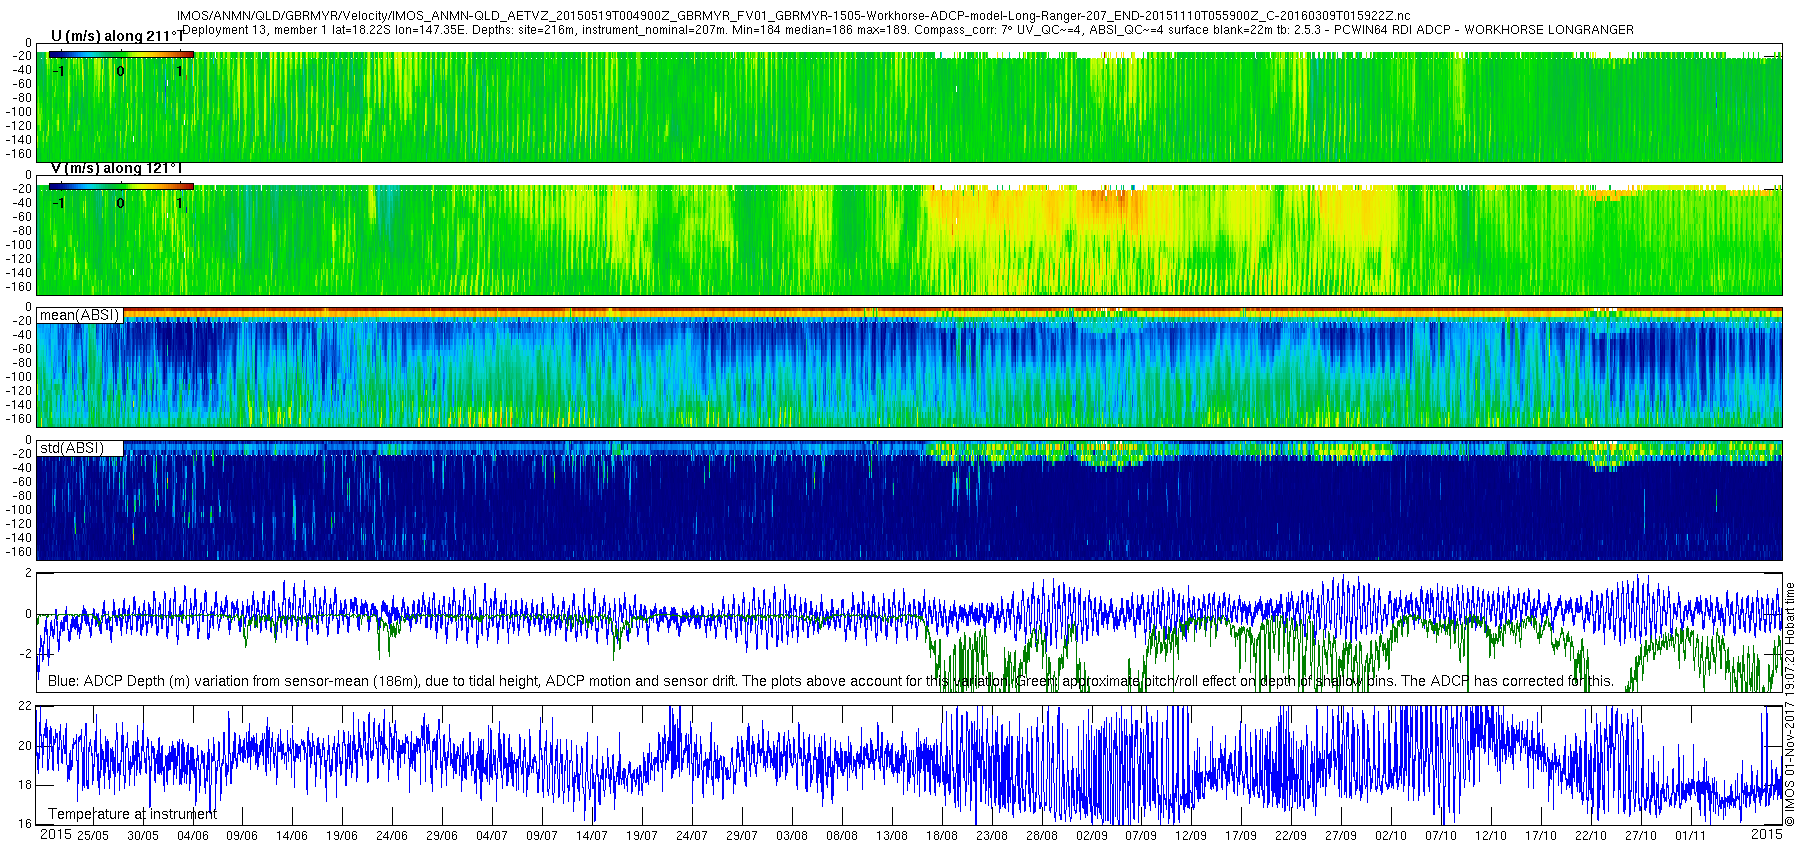This screenshot has height=850, width=1800.
Task: Click the date tick '28/08'
Action: [1042, 836]
